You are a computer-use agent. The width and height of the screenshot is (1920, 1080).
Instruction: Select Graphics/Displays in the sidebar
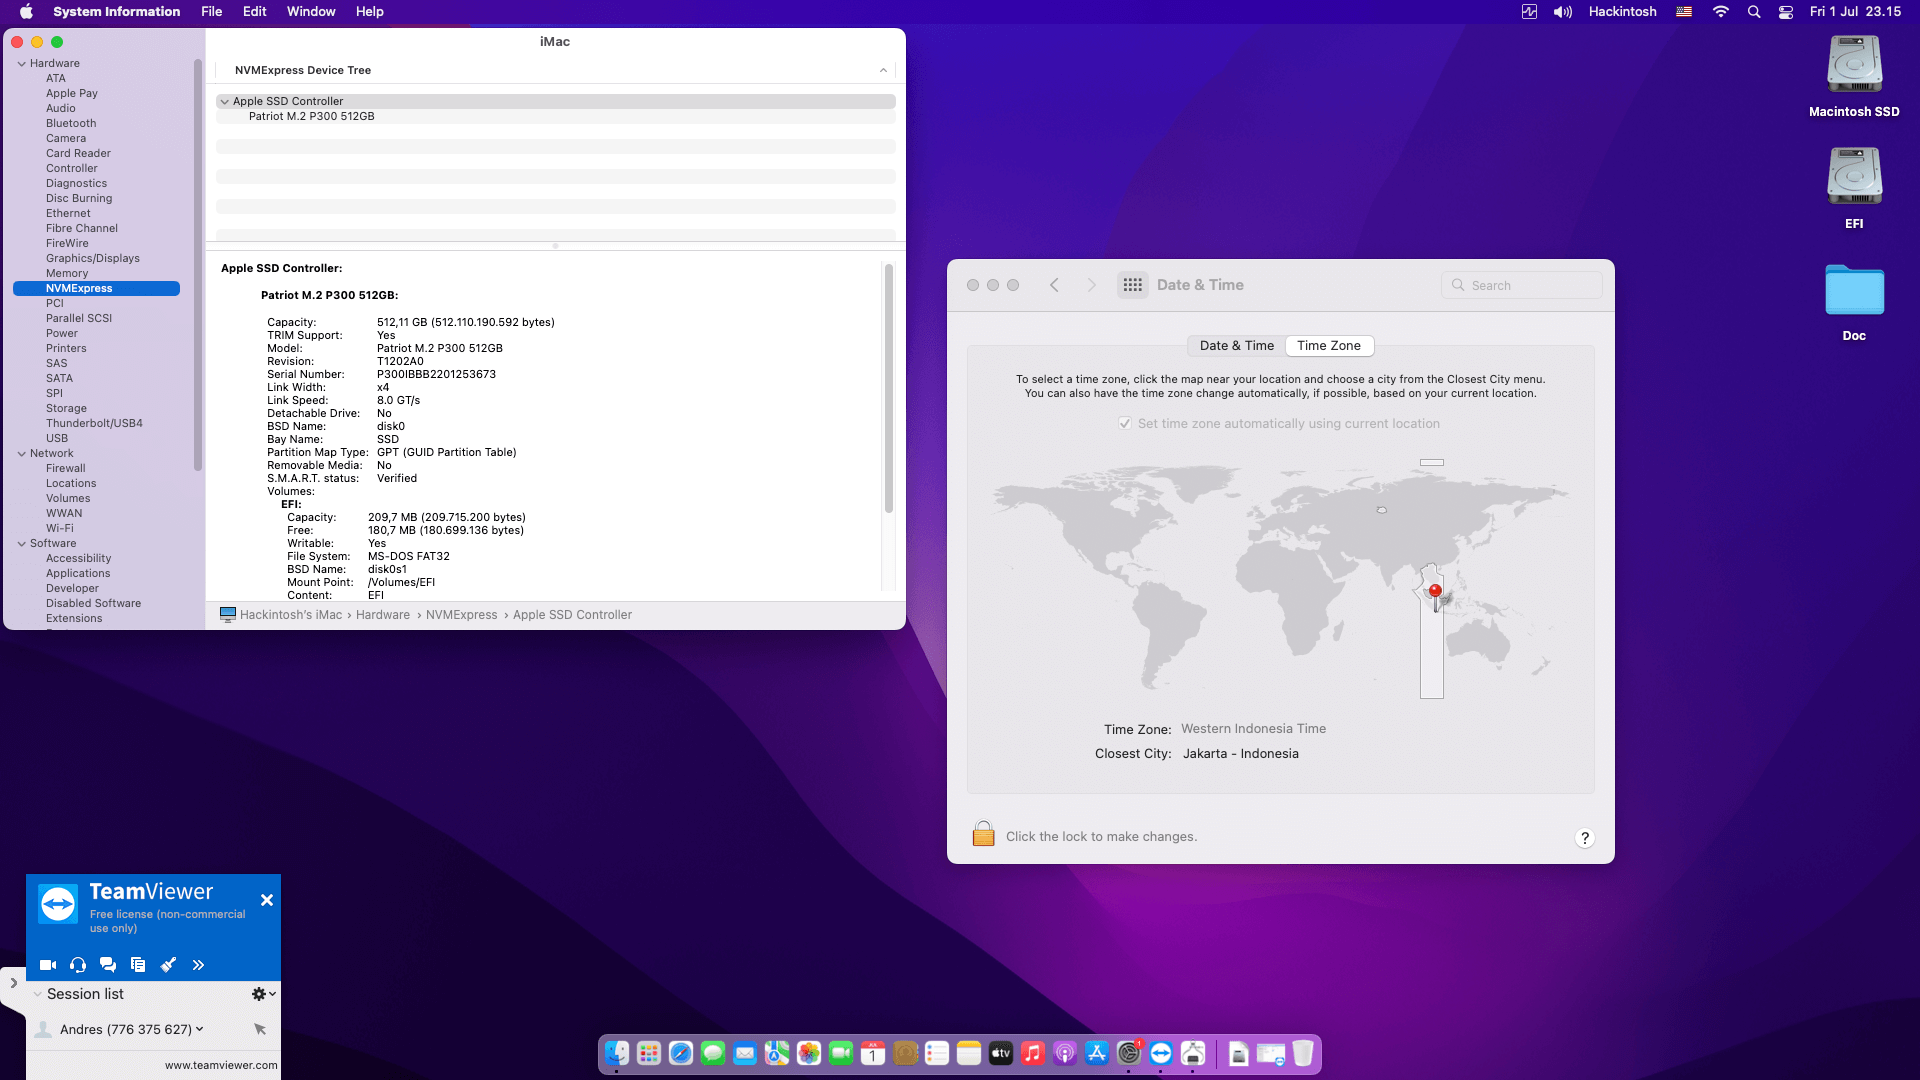tap(93, 258)
